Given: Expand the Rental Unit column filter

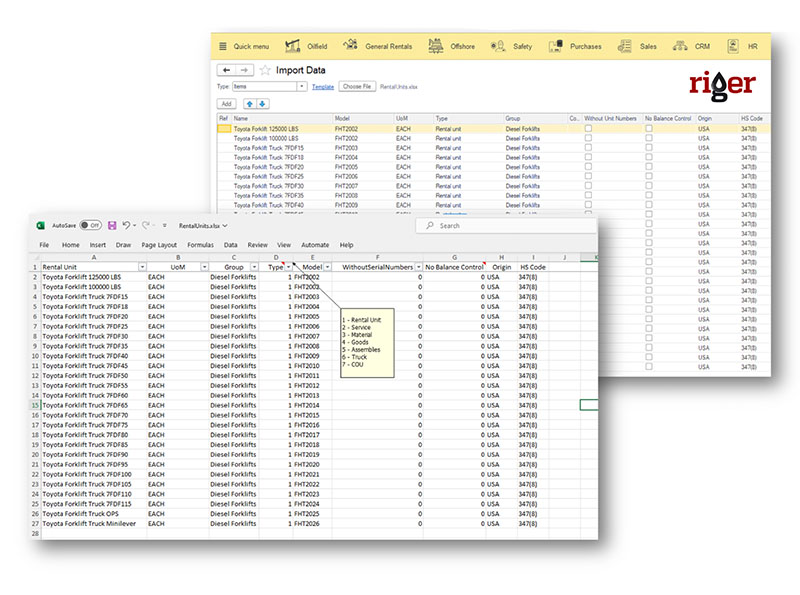Looking at the screenshot, I should click(141, 268).
